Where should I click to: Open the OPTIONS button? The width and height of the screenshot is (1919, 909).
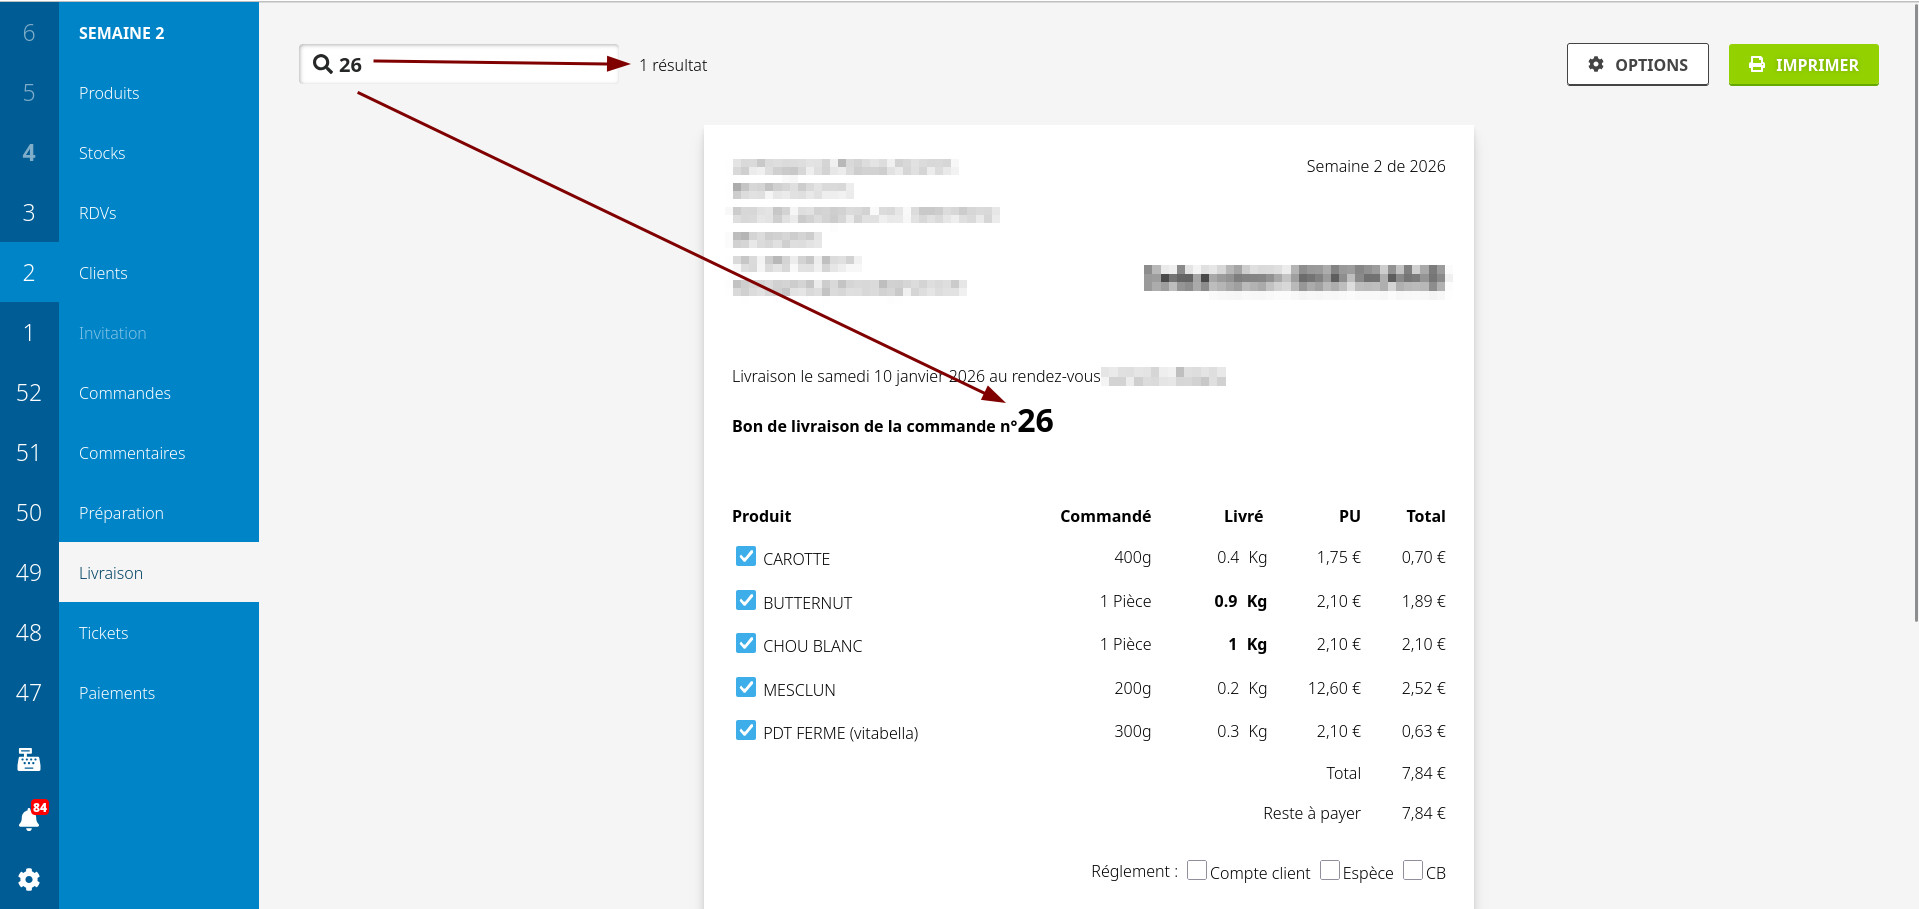tap(1637, 65)
